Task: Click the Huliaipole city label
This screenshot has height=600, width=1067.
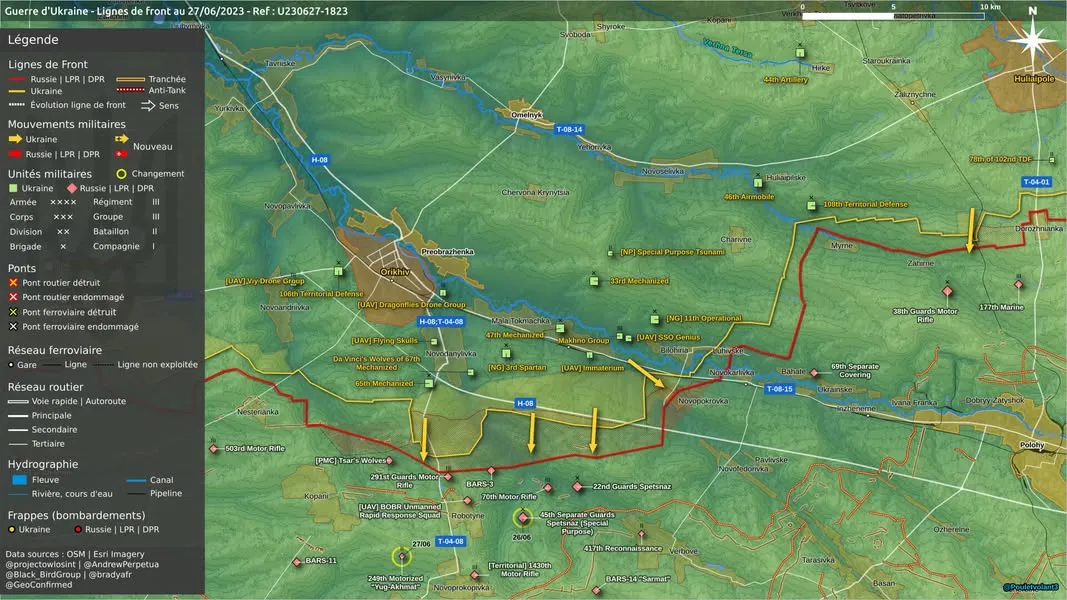Action: (1034, 79)
